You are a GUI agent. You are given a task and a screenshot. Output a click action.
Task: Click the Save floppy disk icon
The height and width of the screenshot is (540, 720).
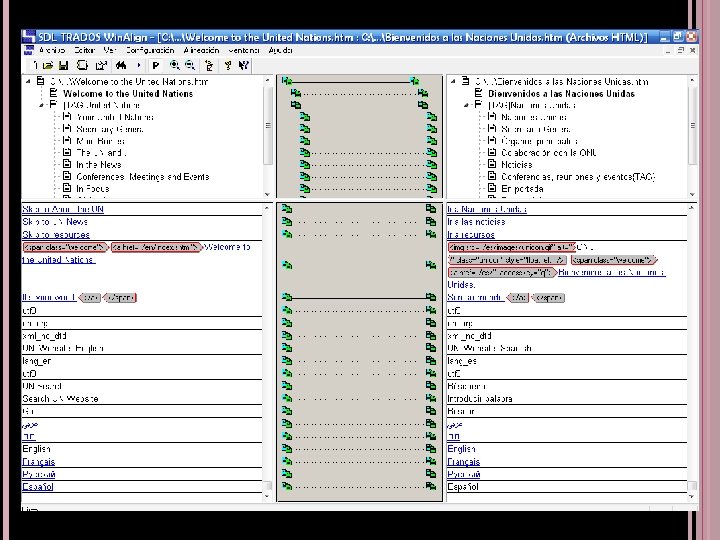coord(64,65)
